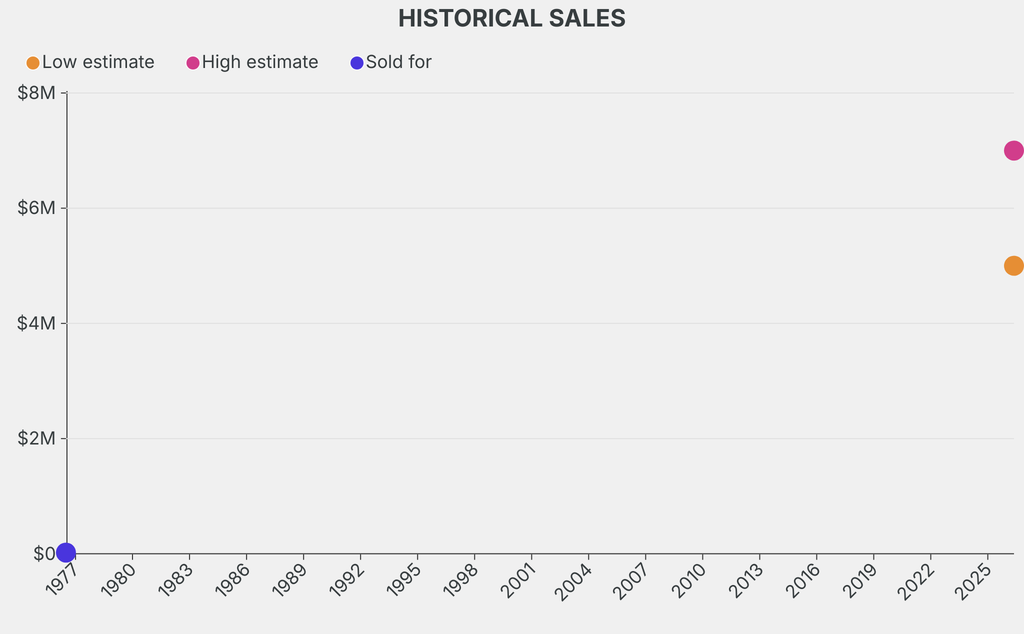Select the orange Low estimate data point

coord(1013,266)
